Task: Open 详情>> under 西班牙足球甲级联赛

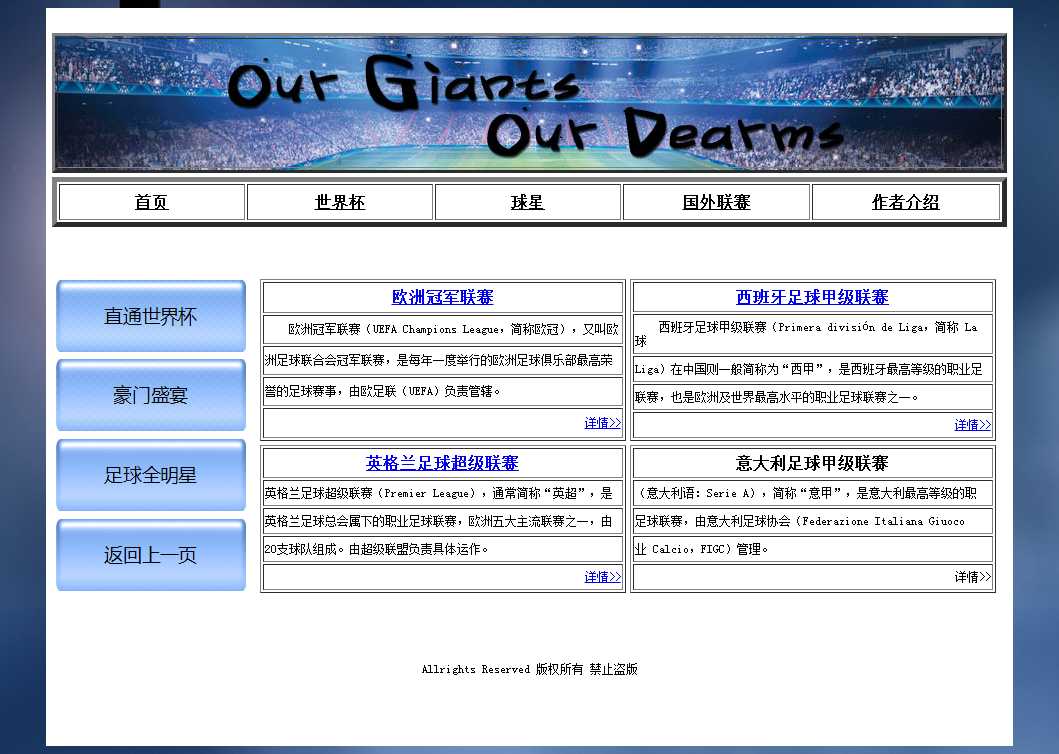Action: (972, 425)
